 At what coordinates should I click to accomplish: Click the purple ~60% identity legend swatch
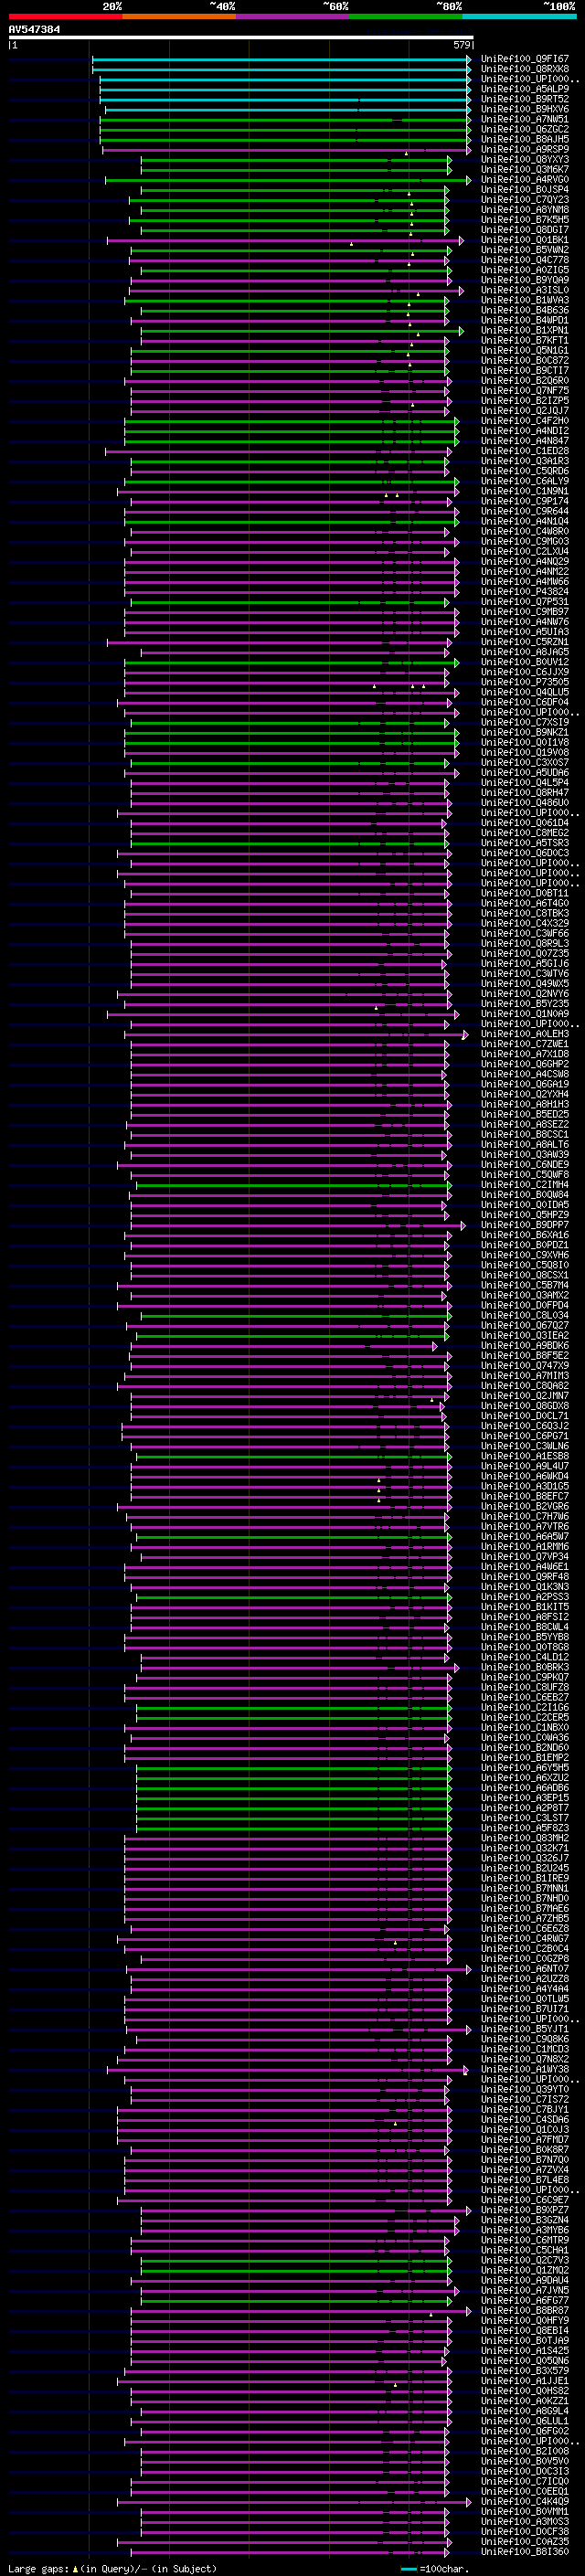[x=293, y=16]
